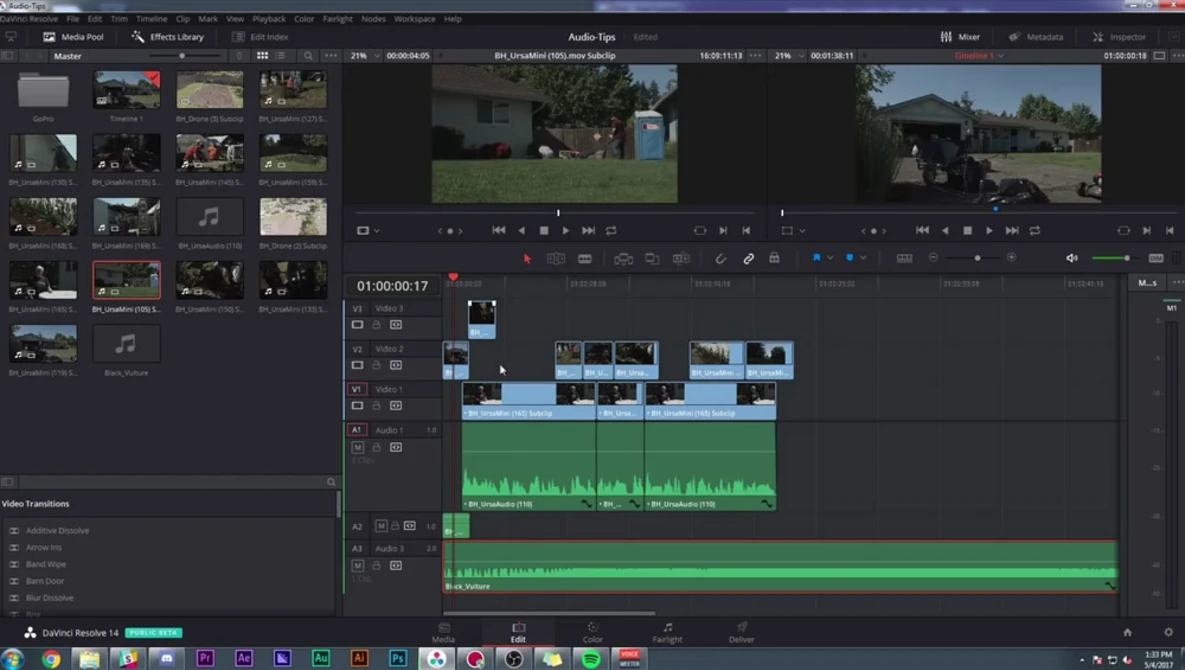Open the File menu
1185x670 pixels.
pyautogui.click(x=73, y=18)
